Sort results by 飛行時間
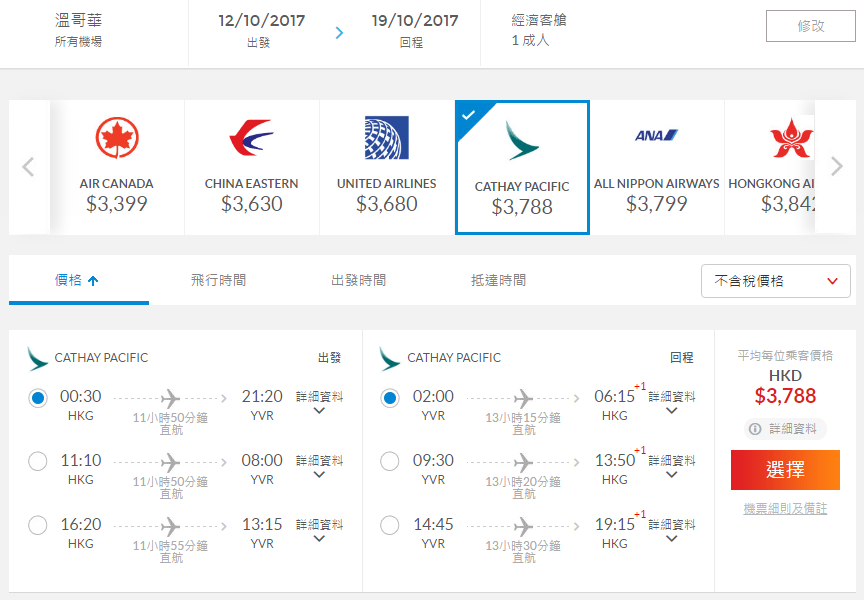Viewport: 864px width, 600px height. tap(219, 280)
